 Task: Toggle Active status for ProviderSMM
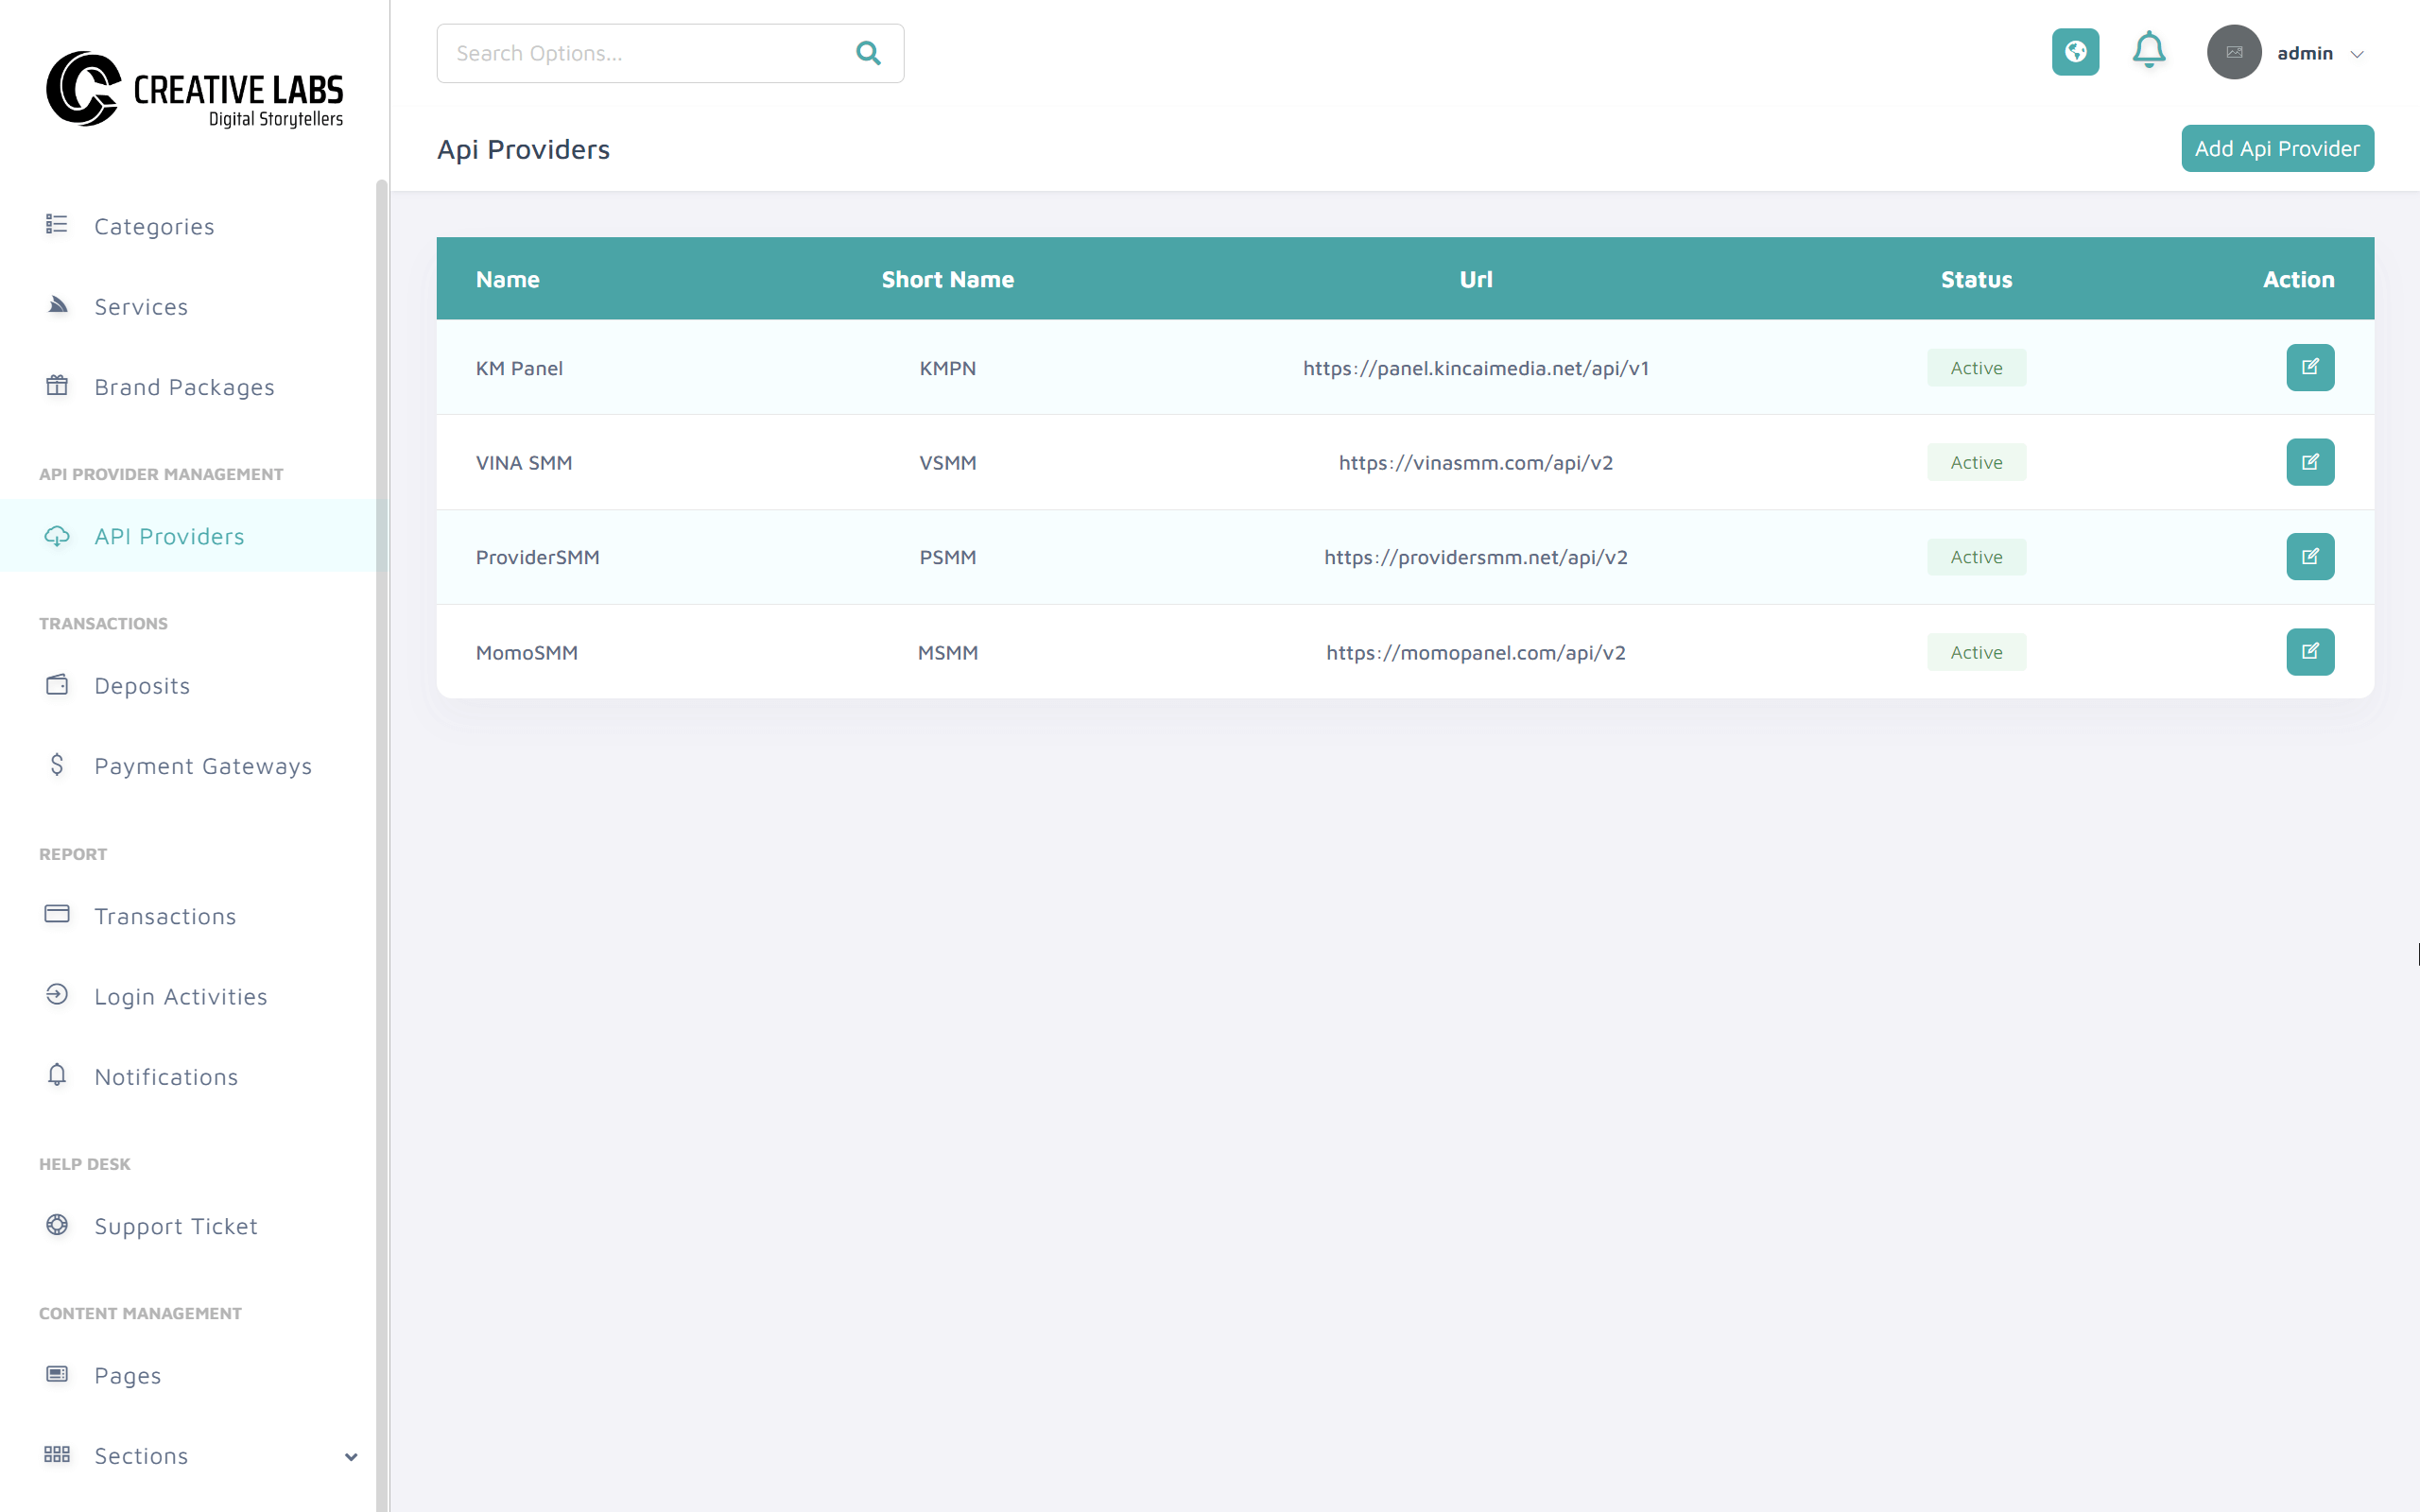1976,557
